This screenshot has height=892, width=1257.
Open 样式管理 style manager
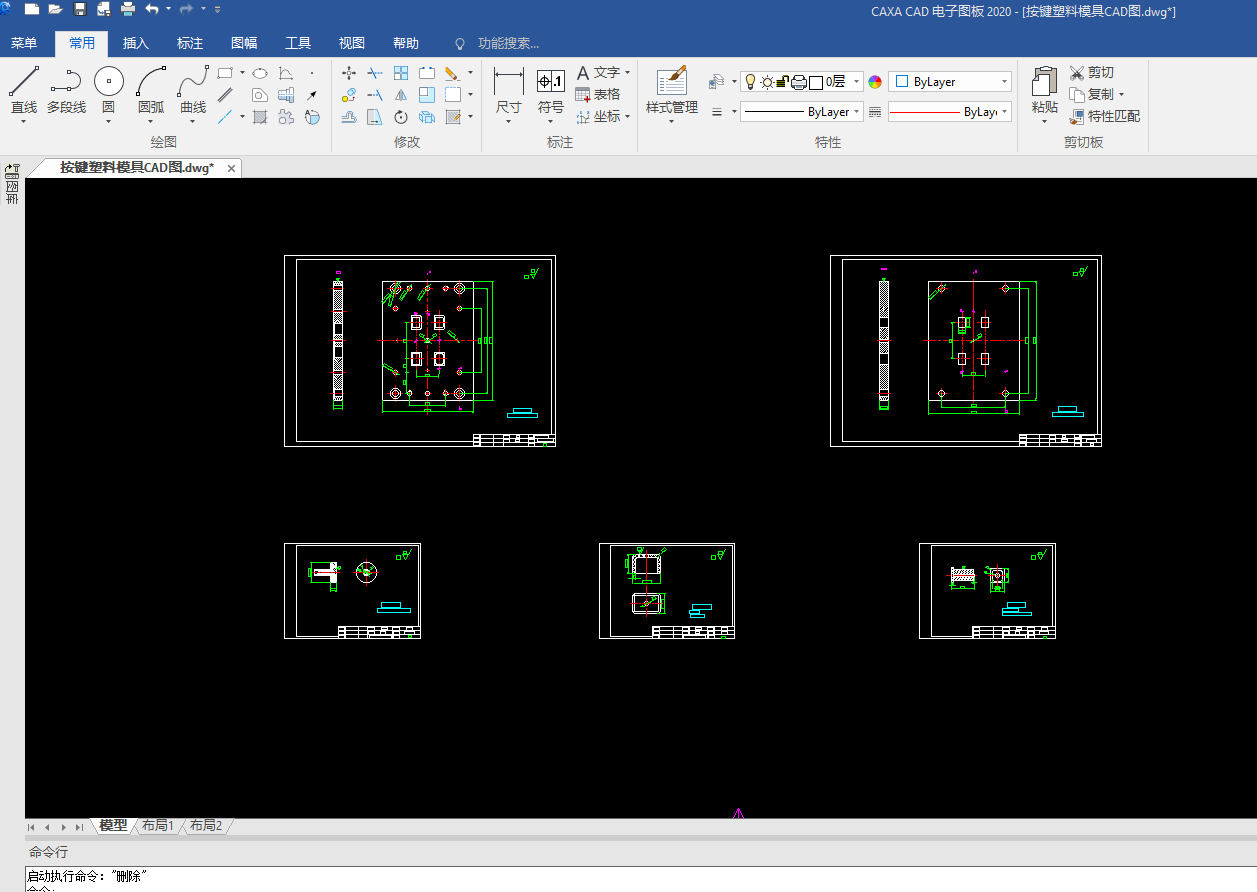671,90
